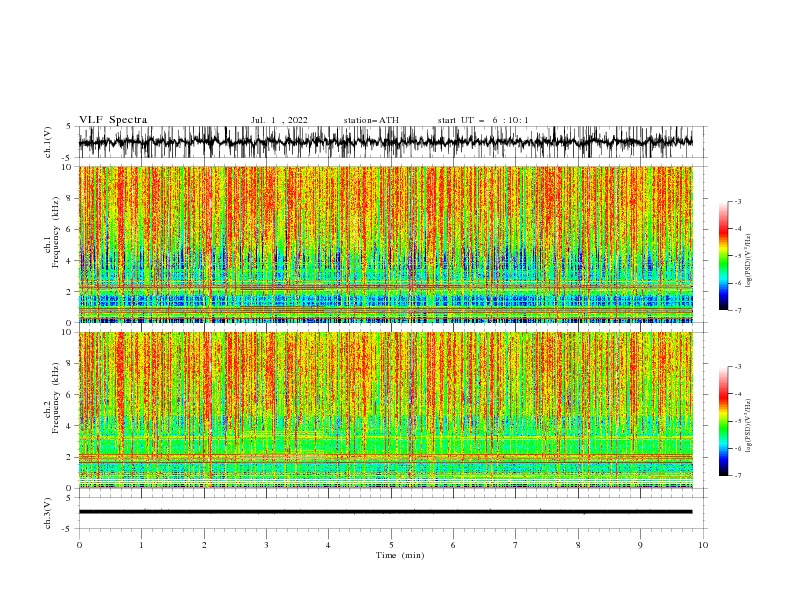Click the "ch.3(V)" waveform axis label

pyautogui.click(x=48, y=513)
